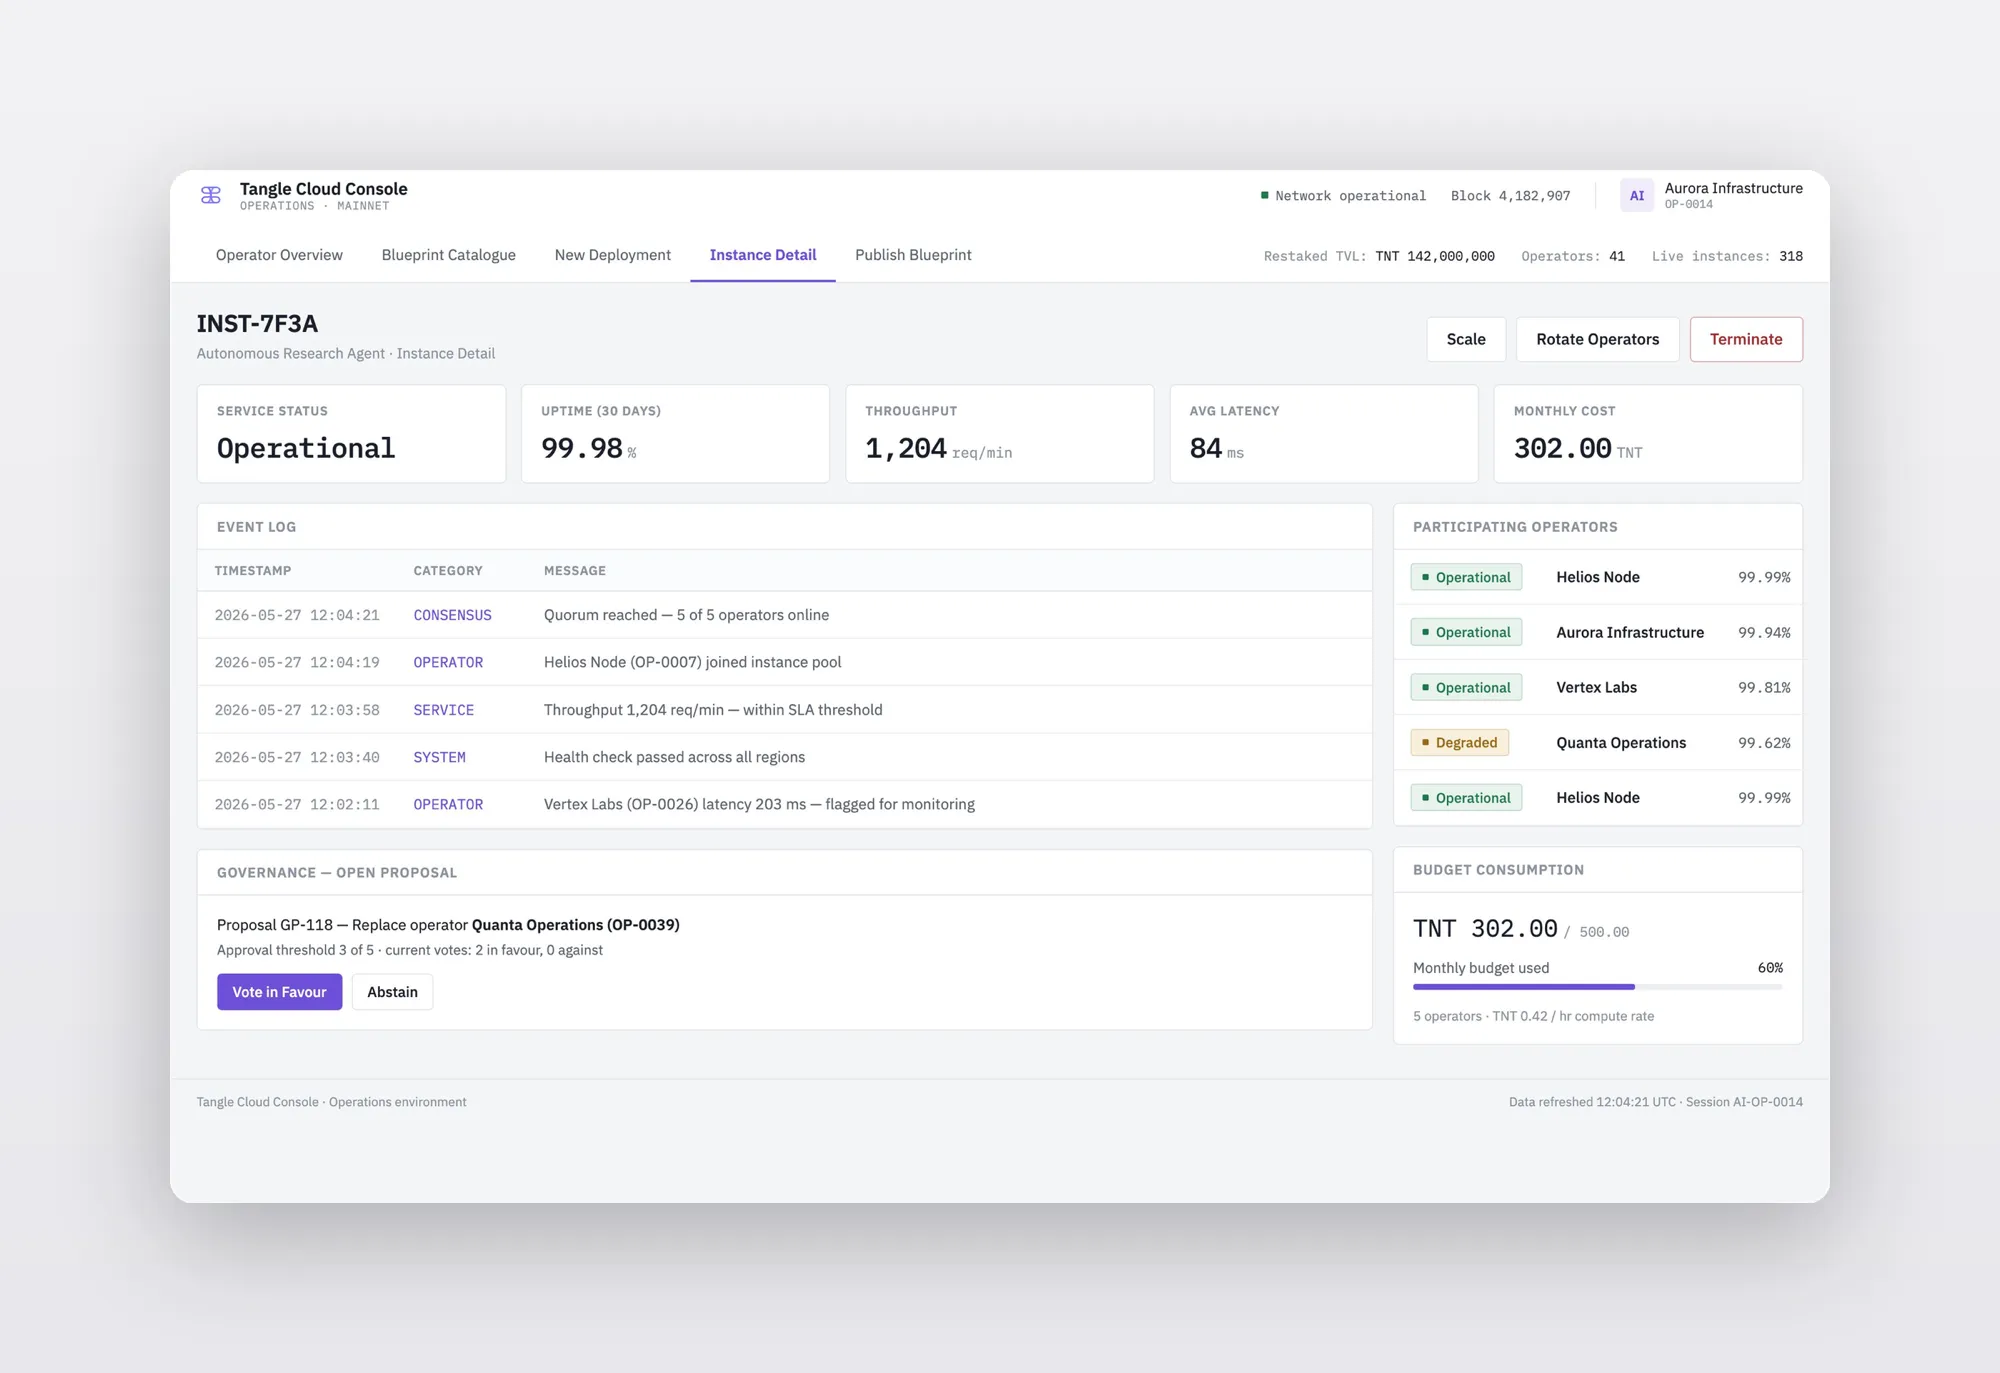
Task: Click the monthly budget used progress bar
Action: tap(1597, 987)
